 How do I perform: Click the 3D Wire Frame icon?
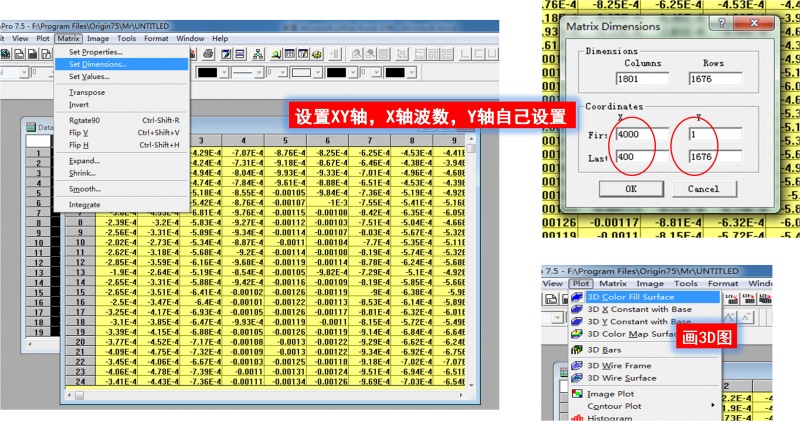(577, 365)
